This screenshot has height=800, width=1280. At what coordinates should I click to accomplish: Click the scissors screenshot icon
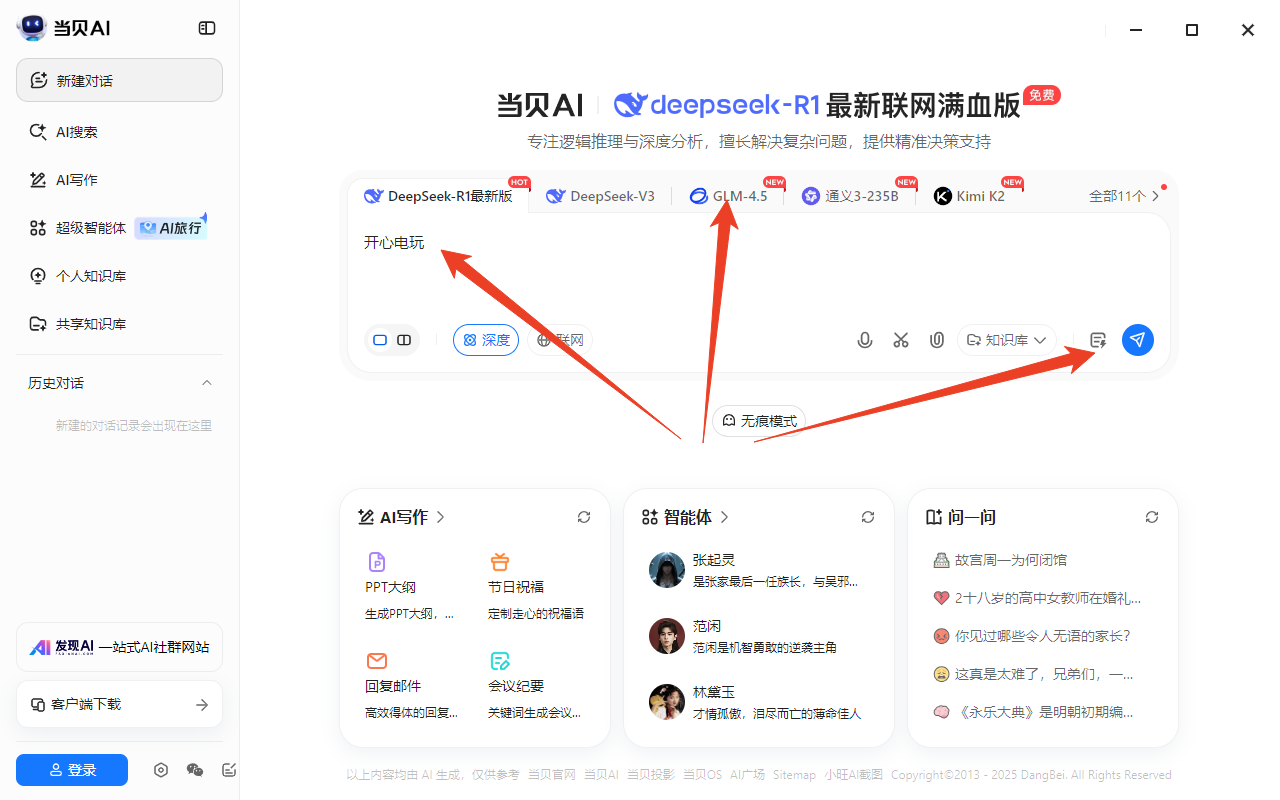coord(901,340)
